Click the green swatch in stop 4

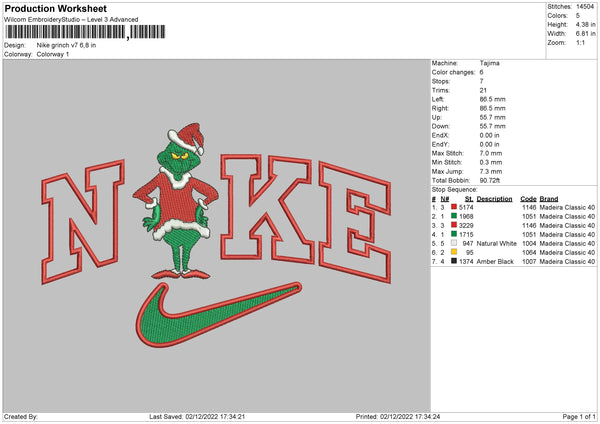tap(454, 234)
